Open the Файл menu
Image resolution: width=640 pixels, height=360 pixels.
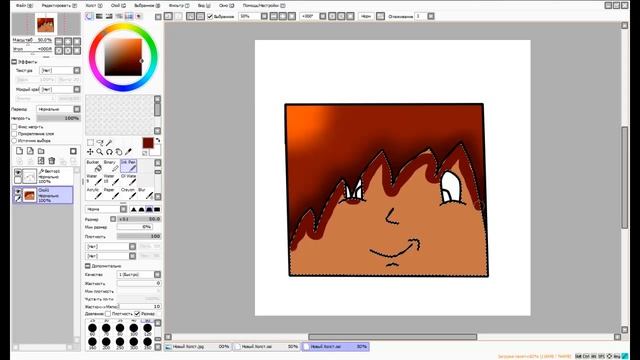tap(24, 6)
